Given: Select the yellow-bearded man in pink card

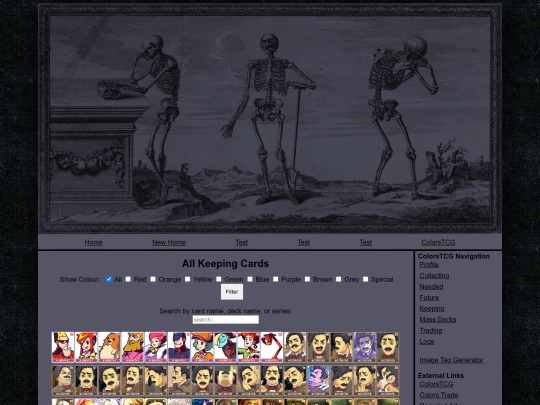Looking at the screenshot, I should point(133,347).
